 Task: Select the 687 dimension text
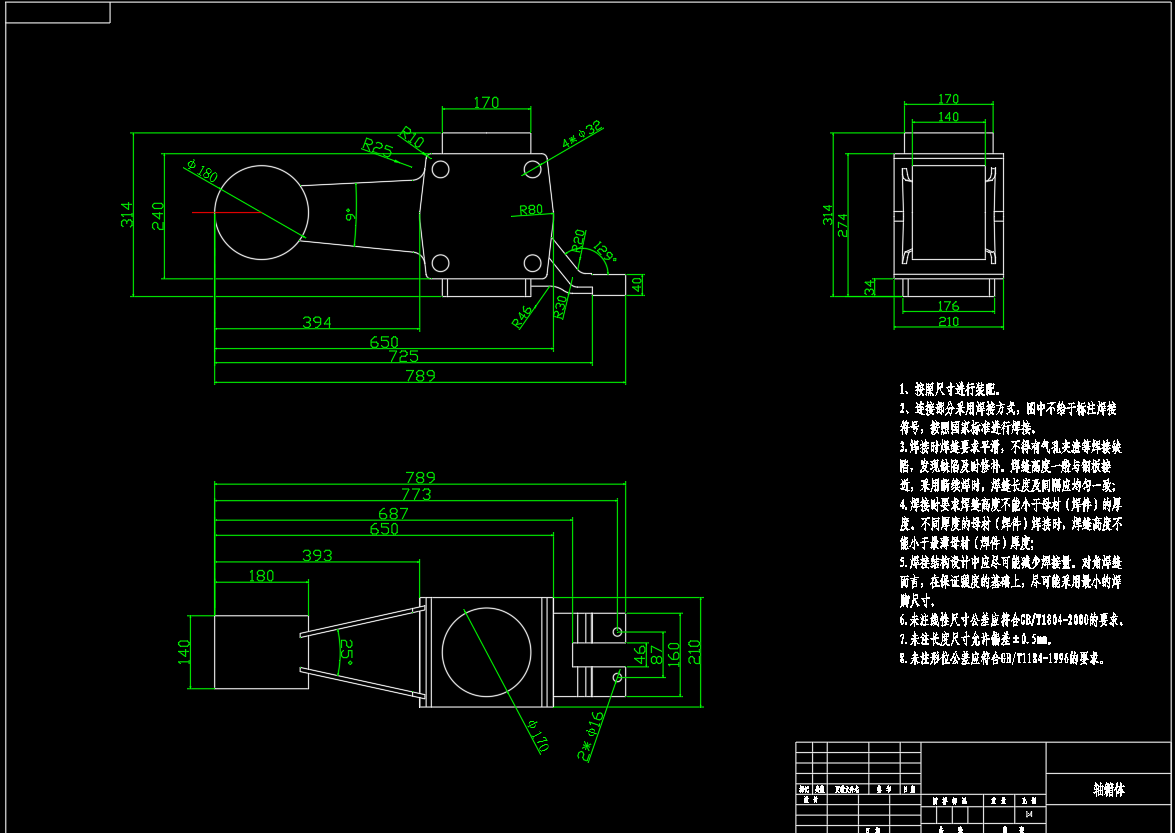tap(393, 513)
